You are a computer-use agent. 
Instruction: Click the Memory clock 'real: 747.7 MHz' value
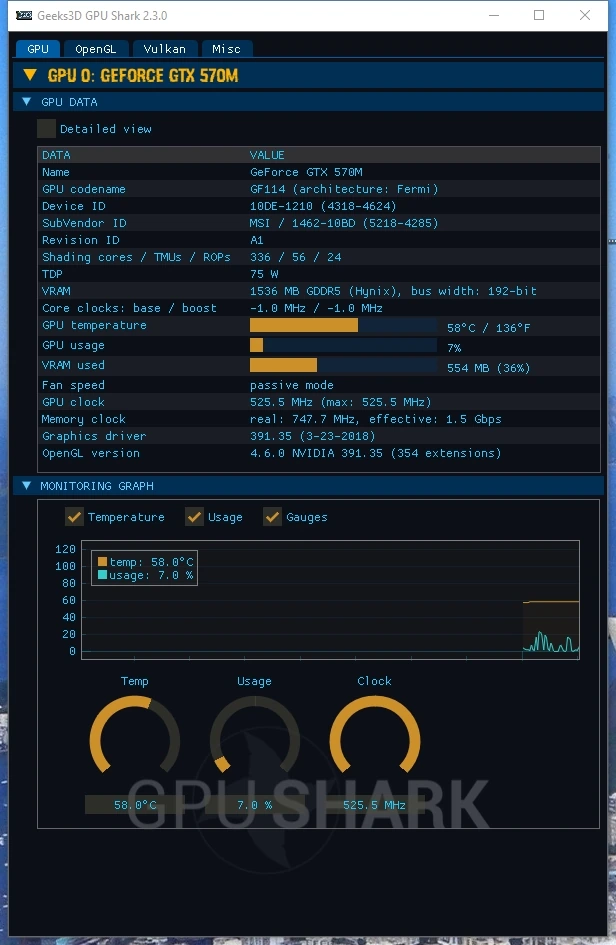click(x=304, y=419)
